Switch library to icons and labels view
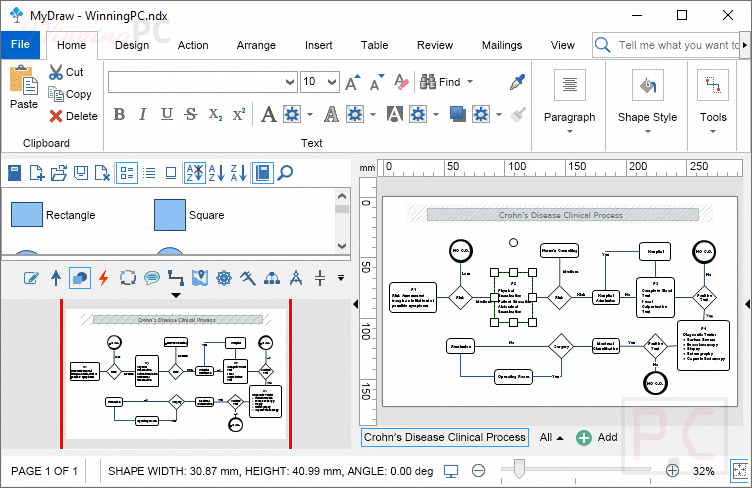The image size is (752, 488). 127,173
